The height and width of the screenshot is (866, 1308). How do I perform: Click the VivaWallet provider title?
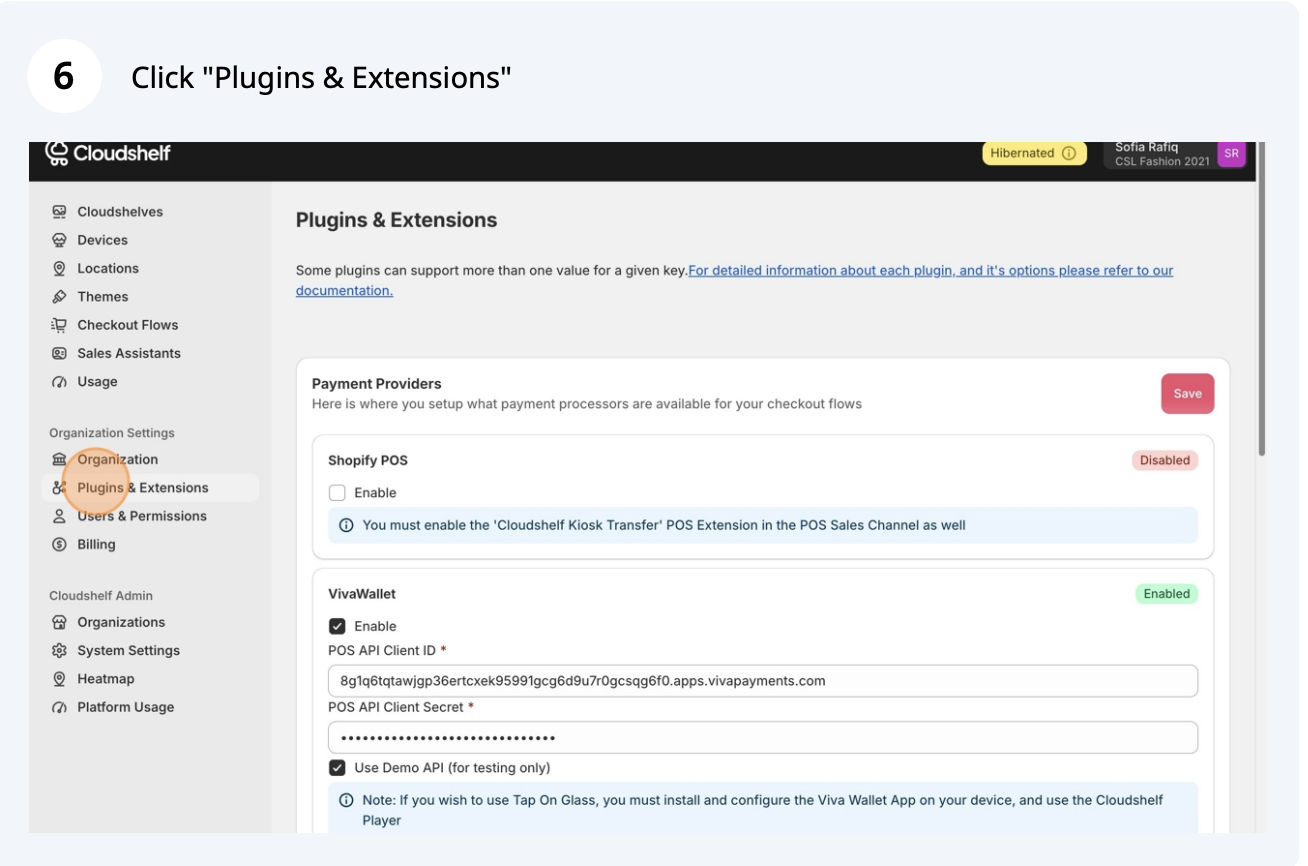362,594
